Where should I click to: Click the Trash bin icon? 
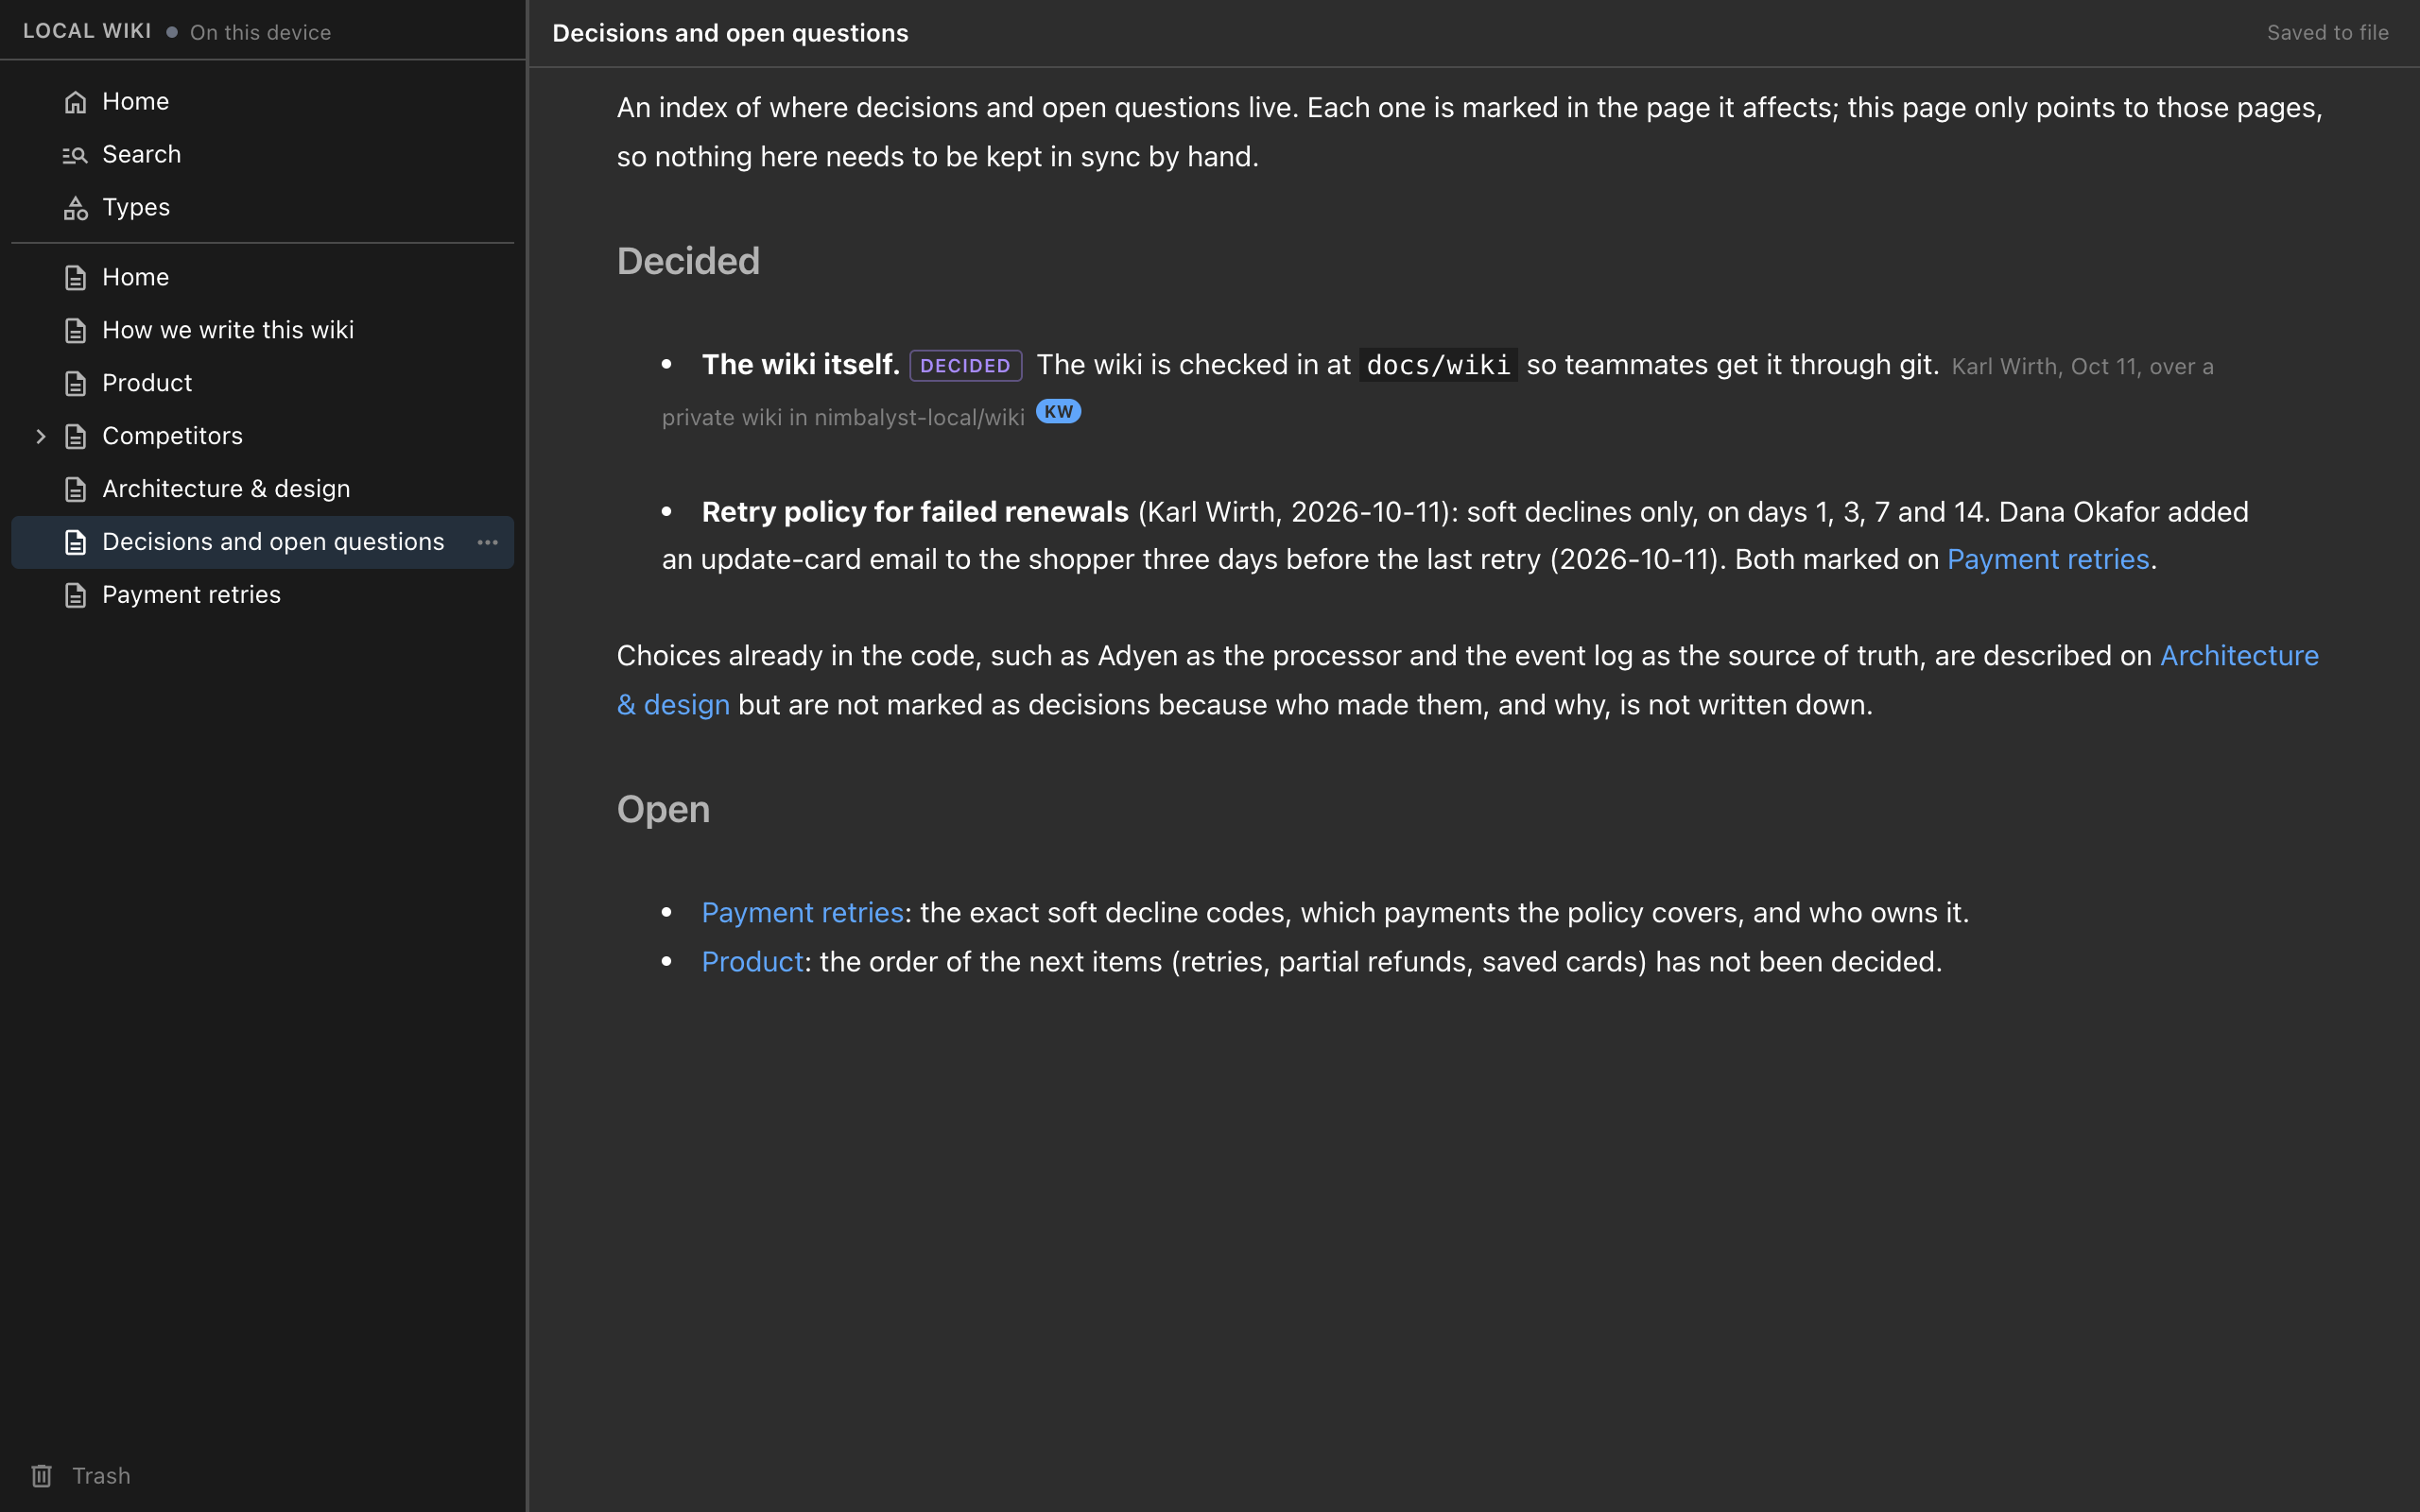41,1476
